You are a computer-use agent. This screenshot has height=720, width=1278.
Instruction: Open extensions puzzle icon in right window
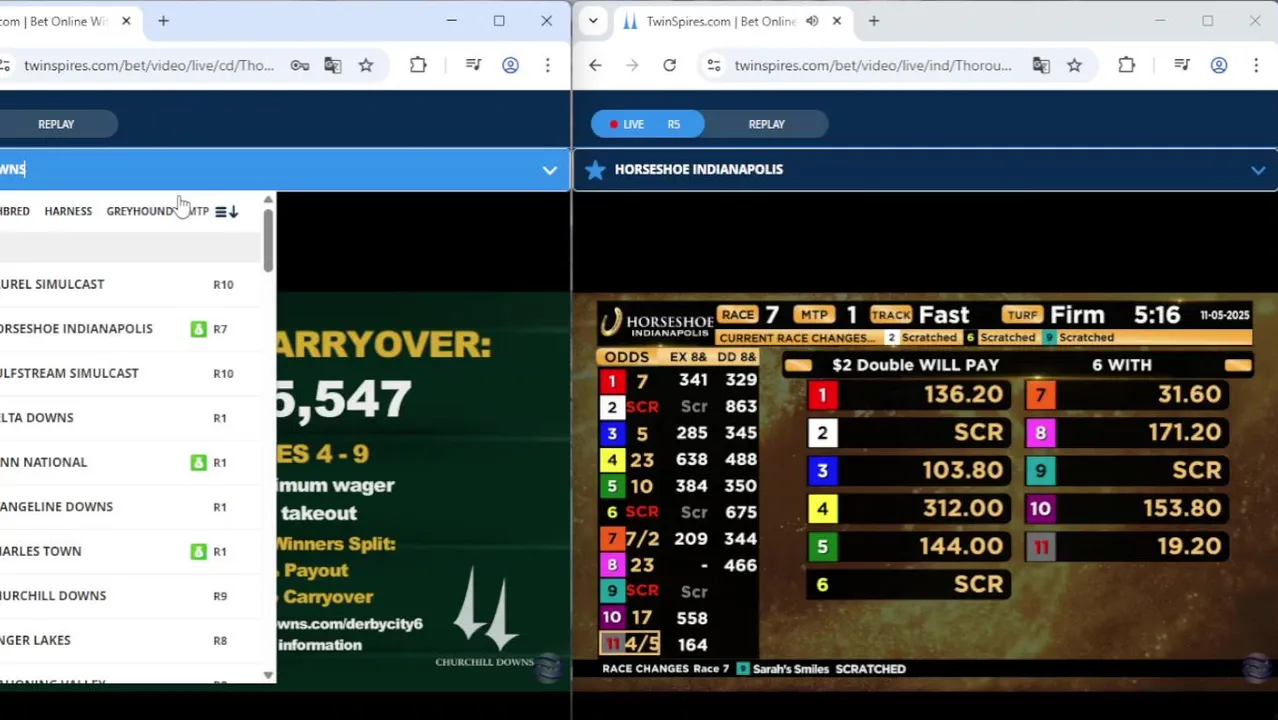1126,65
